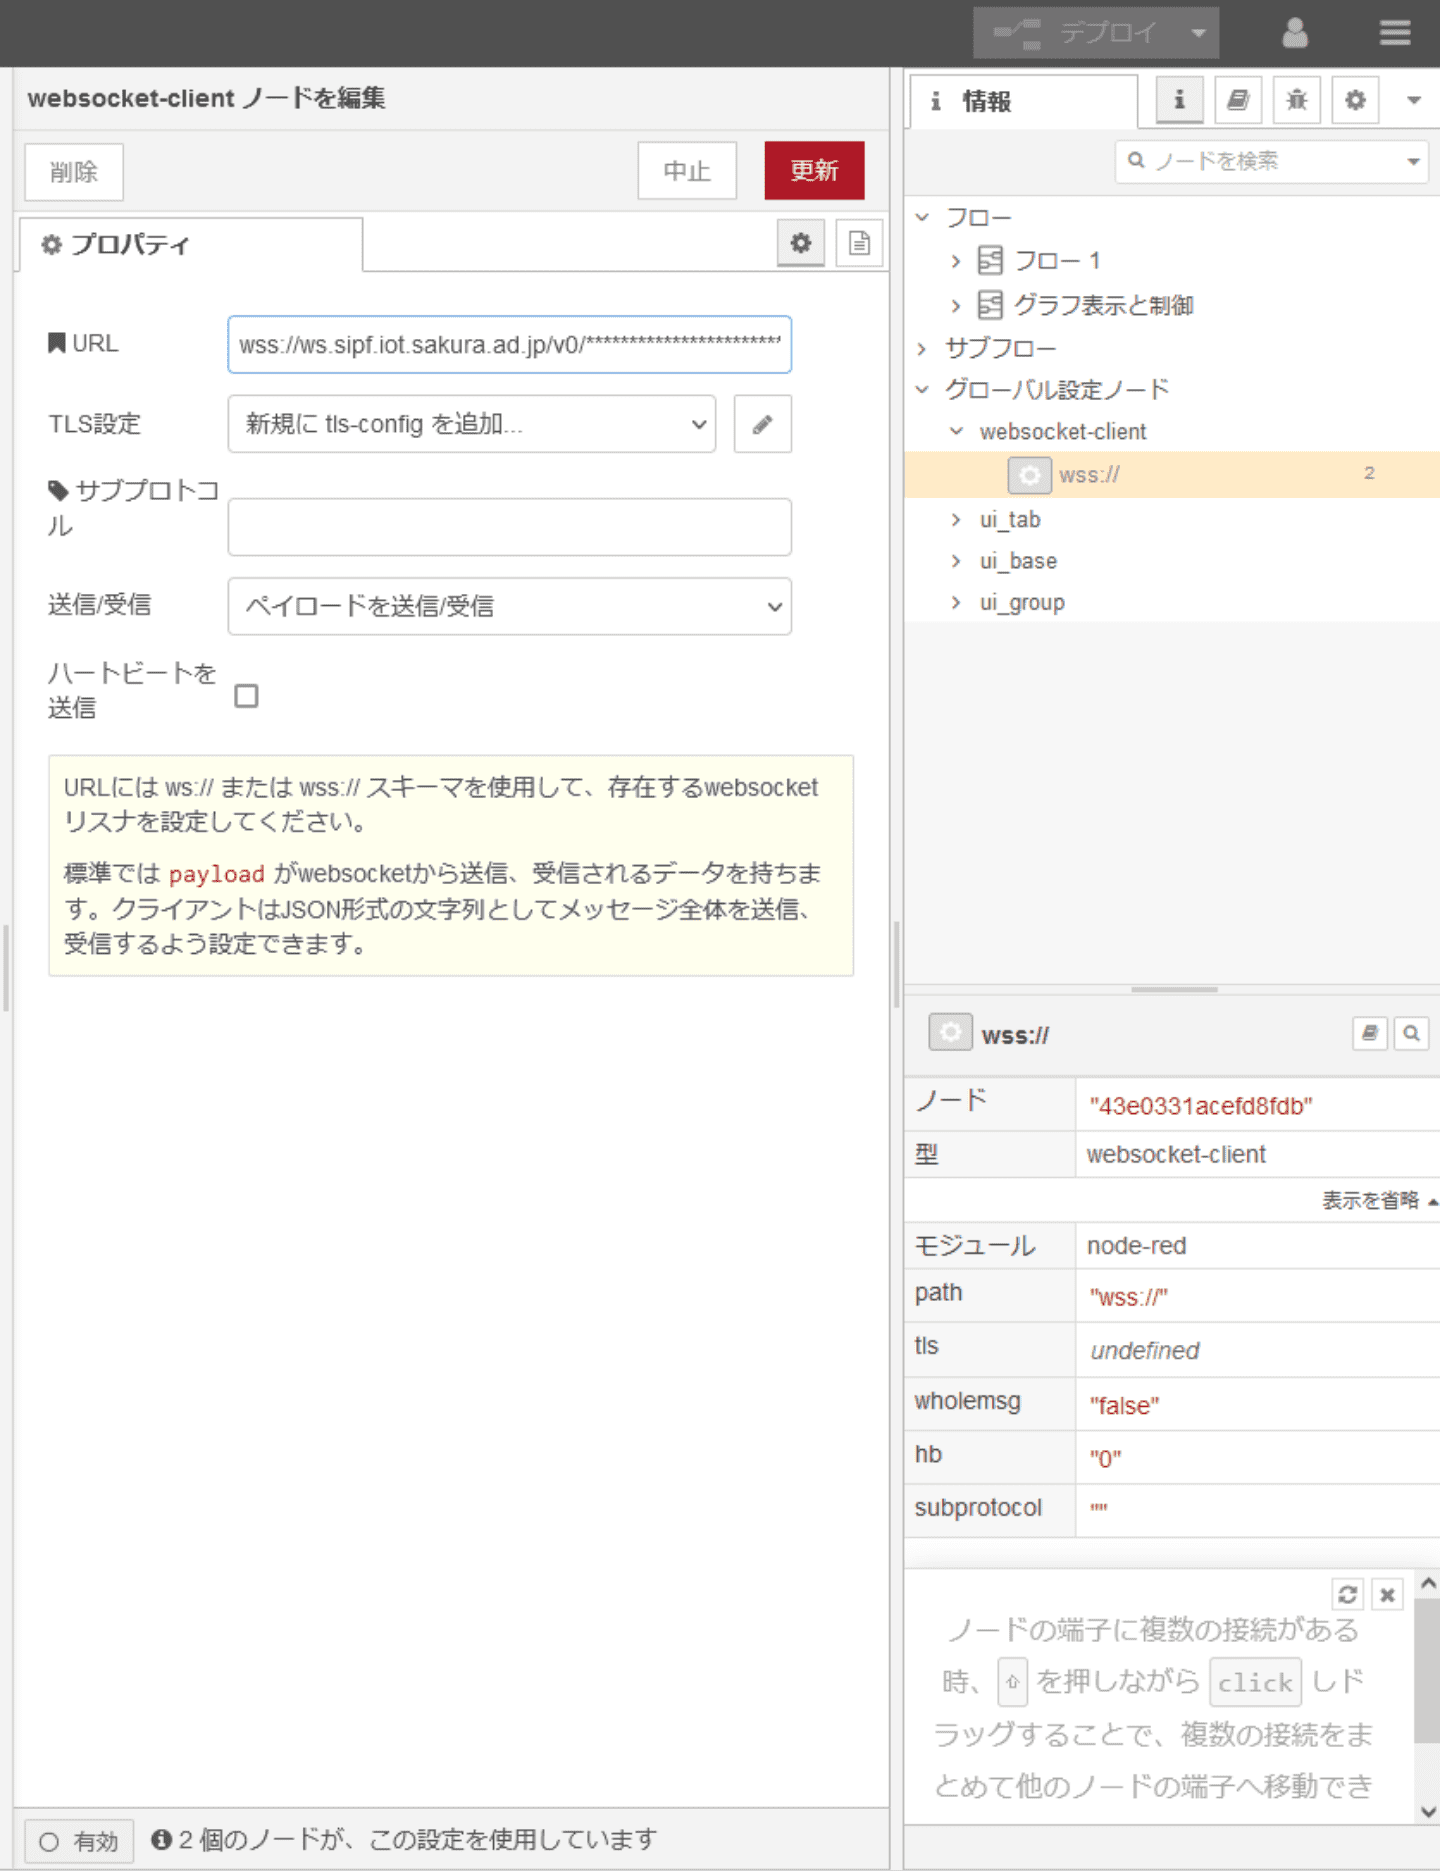
Task: Open the 送信/受信 dropdown
Action: coord(509,606)
